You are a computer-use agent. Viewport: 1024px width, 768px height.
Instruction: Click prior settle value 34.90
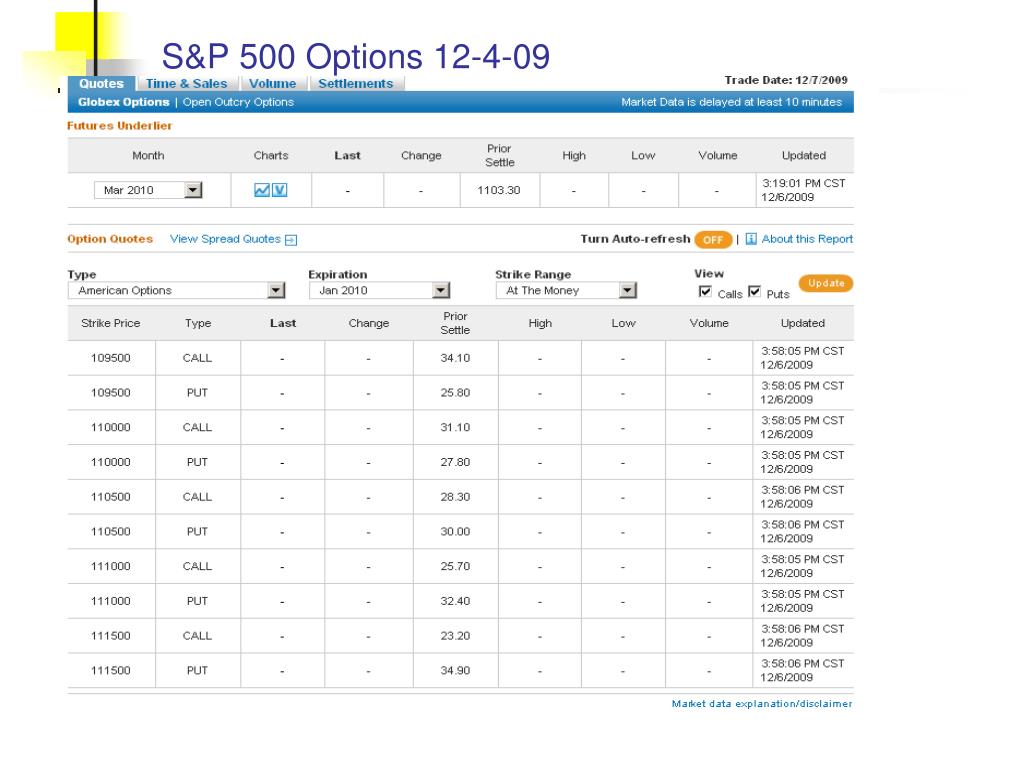(455, 670)
